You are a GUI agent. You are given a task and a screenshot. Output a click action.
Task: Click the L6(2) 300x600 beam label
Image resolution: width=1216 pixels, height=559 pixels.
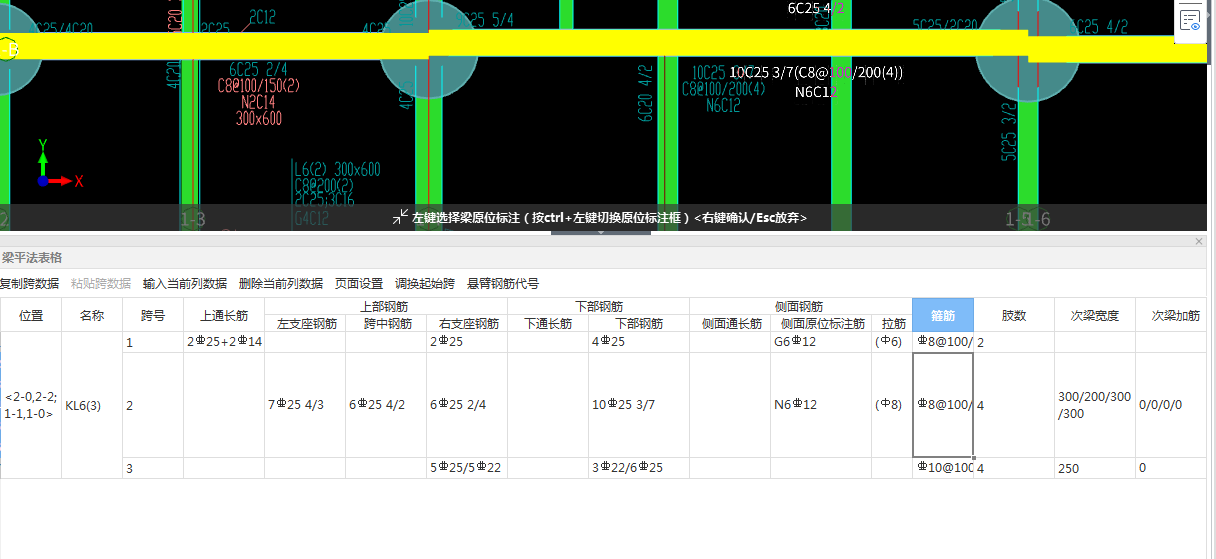coord(337,170)
